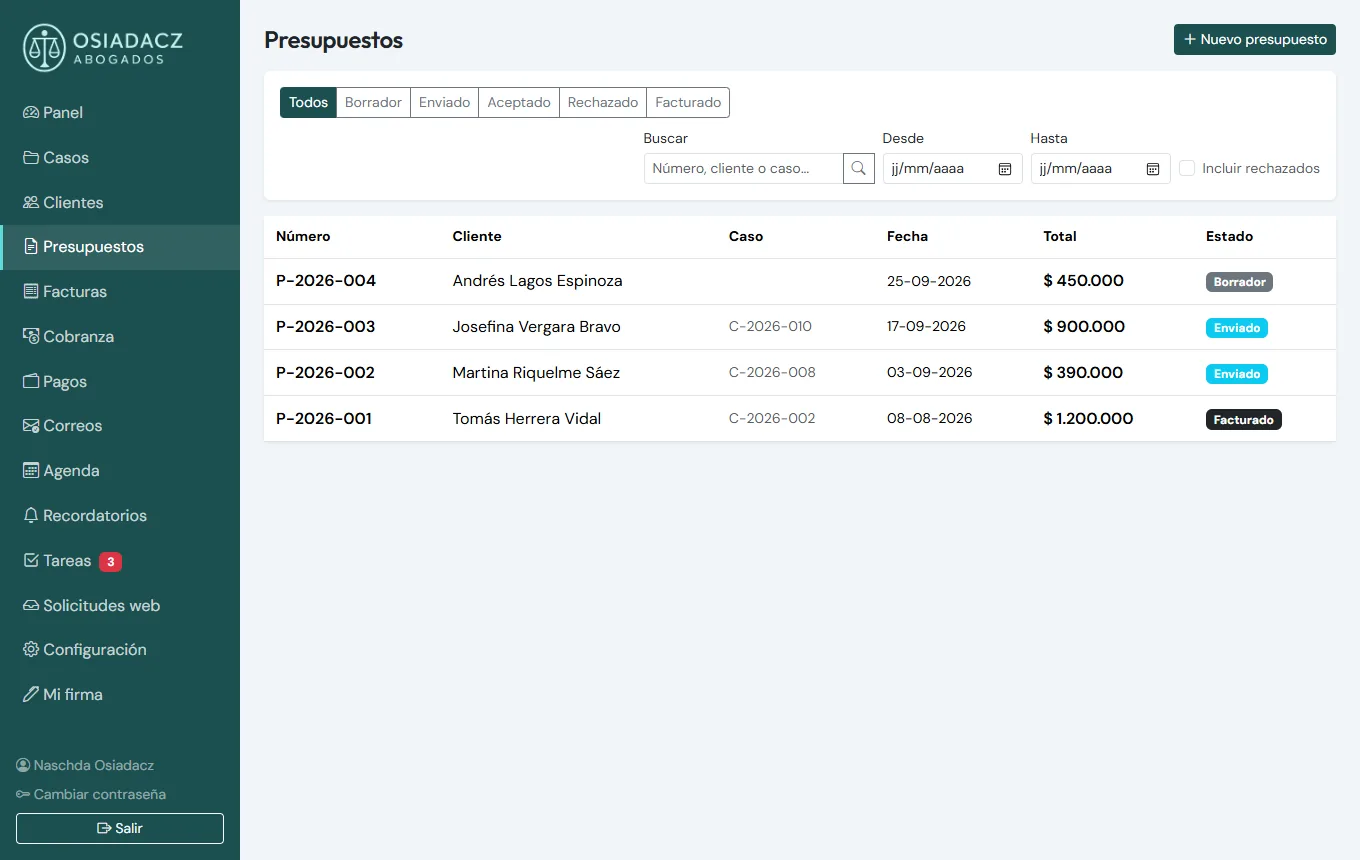Click case number C-2026-008
The height and width of the screenshot is (860, 1360).
tap(772, 373)
